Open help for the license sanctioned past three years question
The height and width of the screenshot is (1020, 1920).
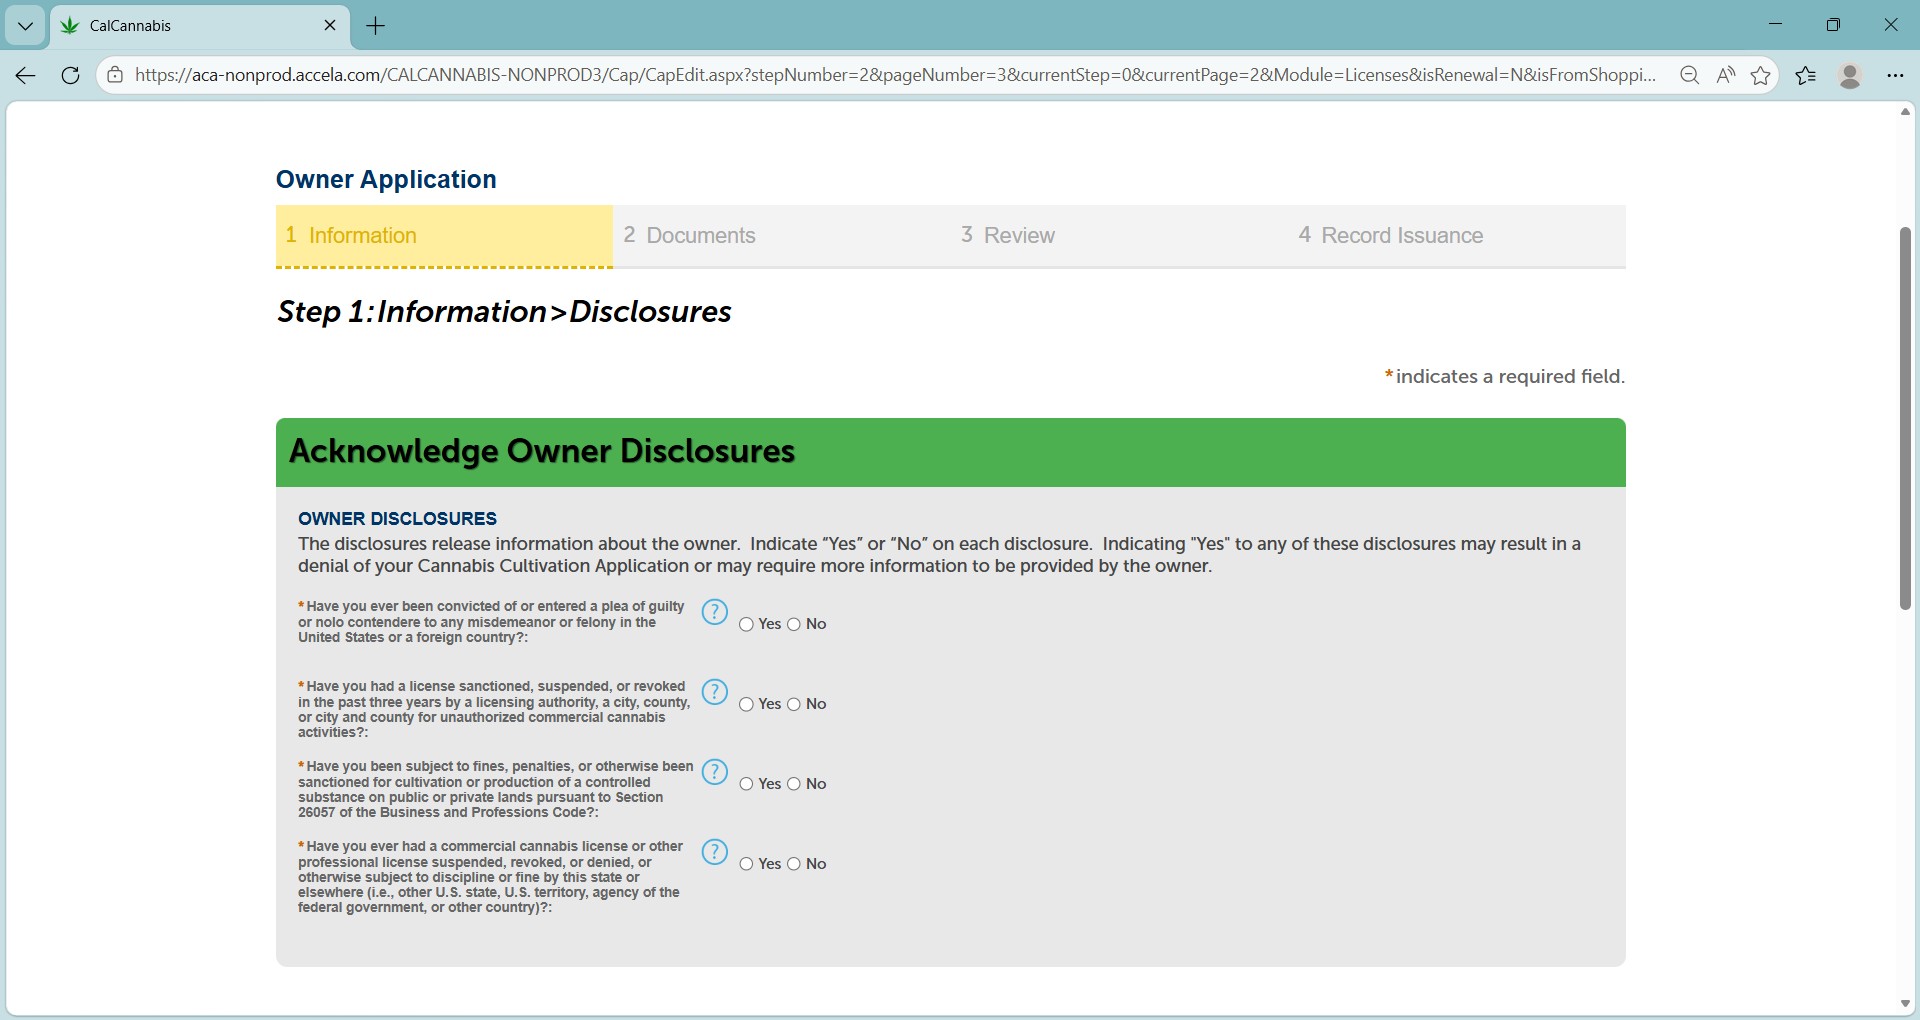pos(714,692)
